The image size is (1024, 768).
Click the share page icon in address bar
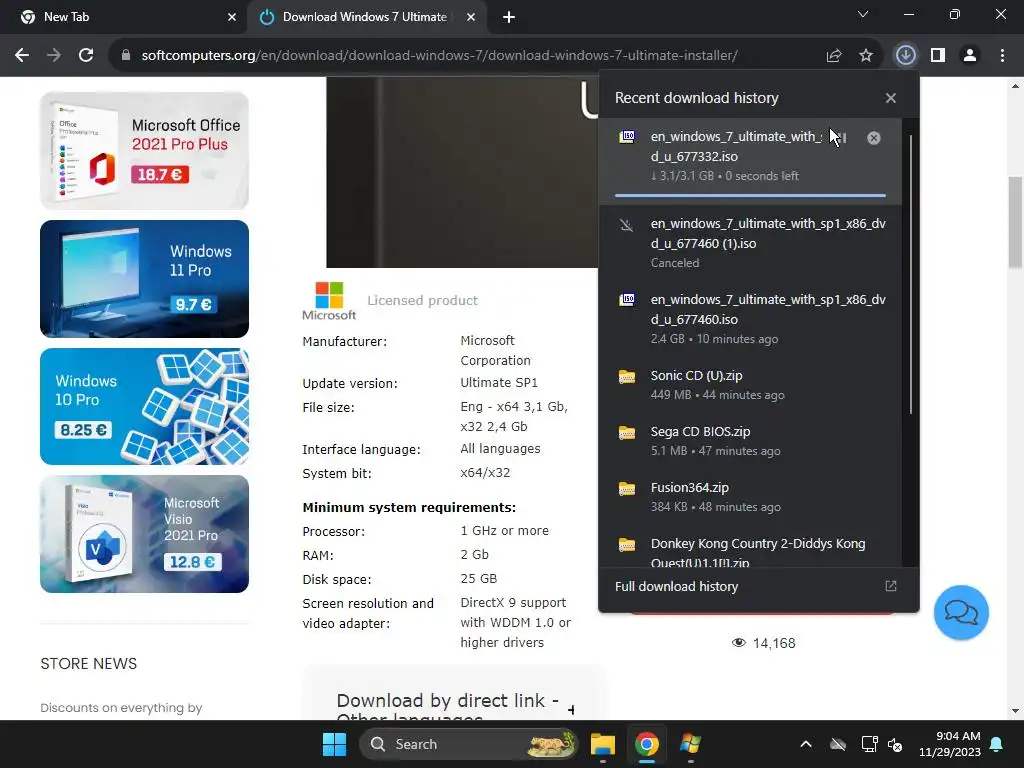click(x=834, y=56)
